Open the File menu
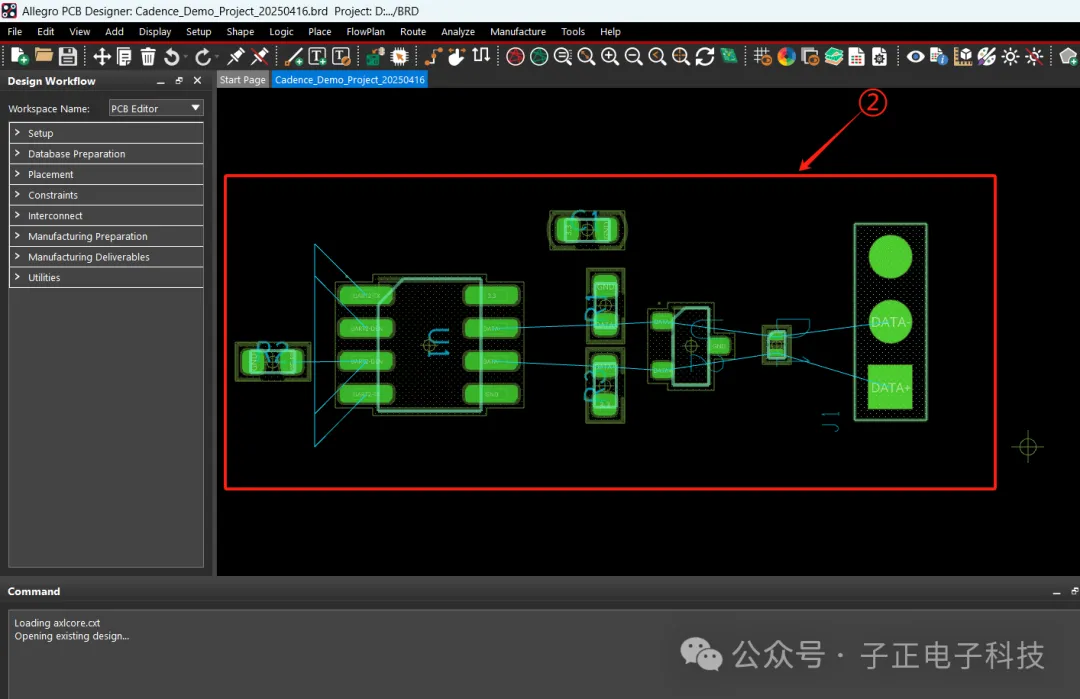Image resolution: width=1080 pixels, height=699 pixels. (x=14, y=32)
